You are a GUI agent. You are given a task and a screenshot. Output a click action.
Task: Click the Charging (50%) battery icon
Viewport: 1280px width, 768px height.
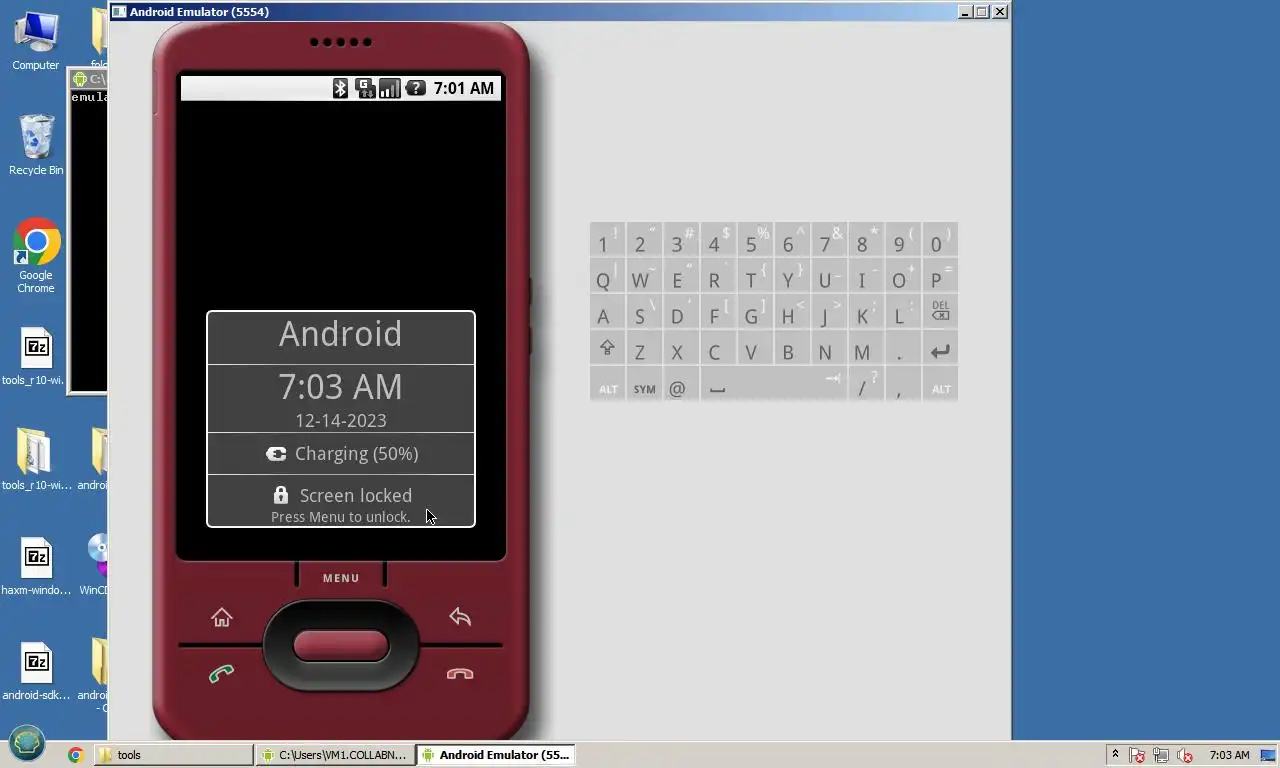(x=276, y=454)
